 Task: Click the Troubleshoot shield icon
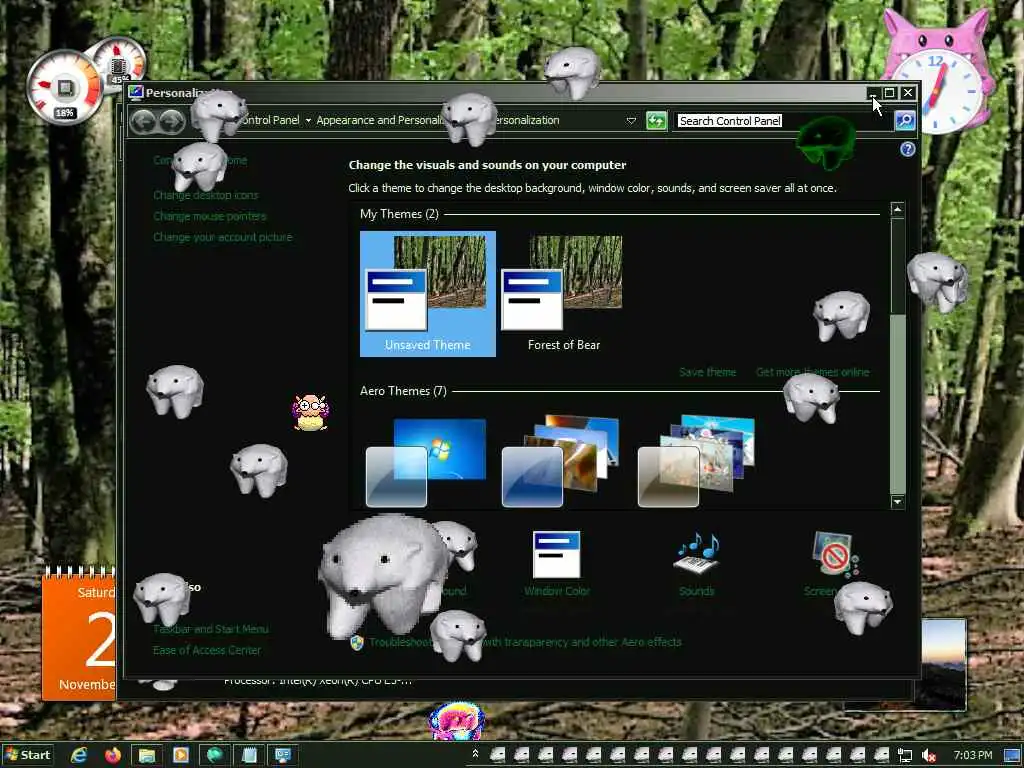pos(357,643)
